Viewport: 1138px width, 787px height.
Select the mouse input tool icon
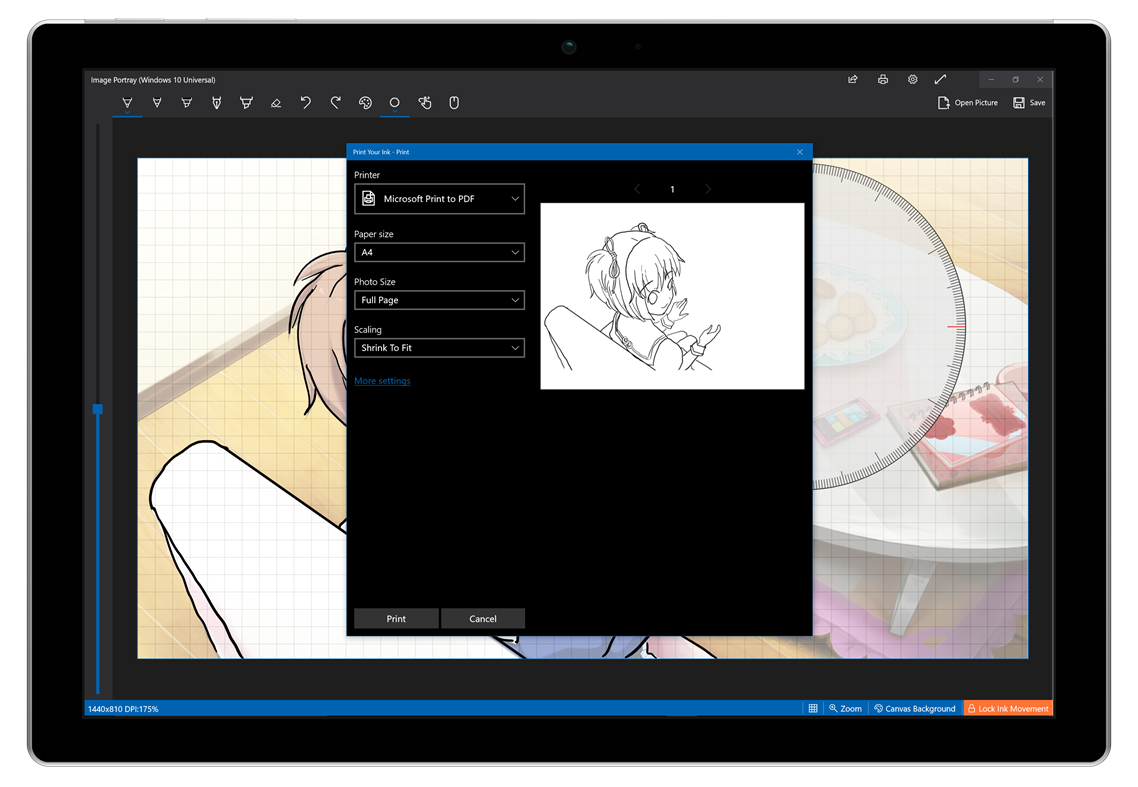click(454, 102)
